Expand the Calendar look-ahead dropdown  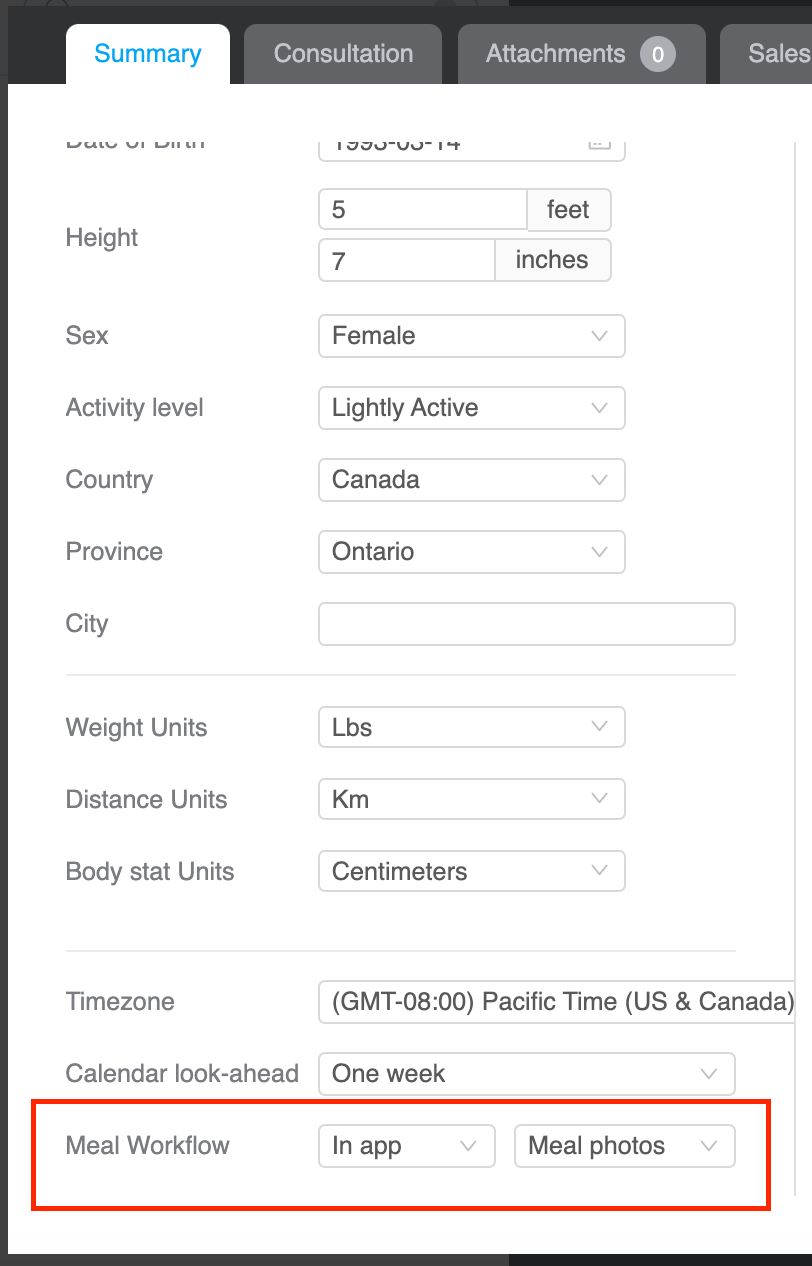click(x=527, y=1074)
